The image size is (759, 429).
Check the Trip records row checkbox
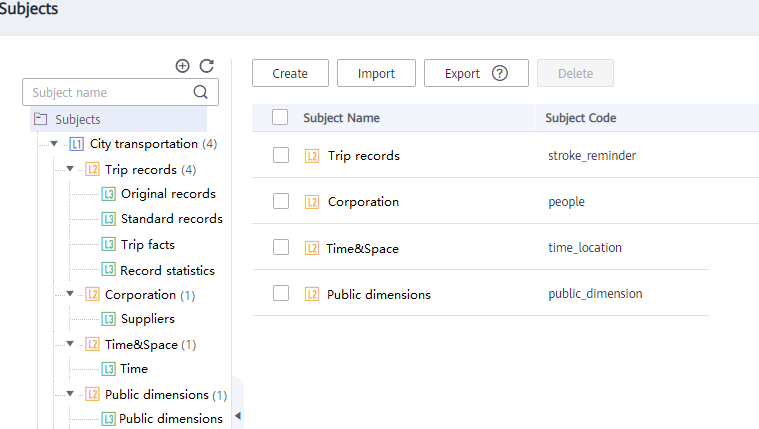pos(281,155)
